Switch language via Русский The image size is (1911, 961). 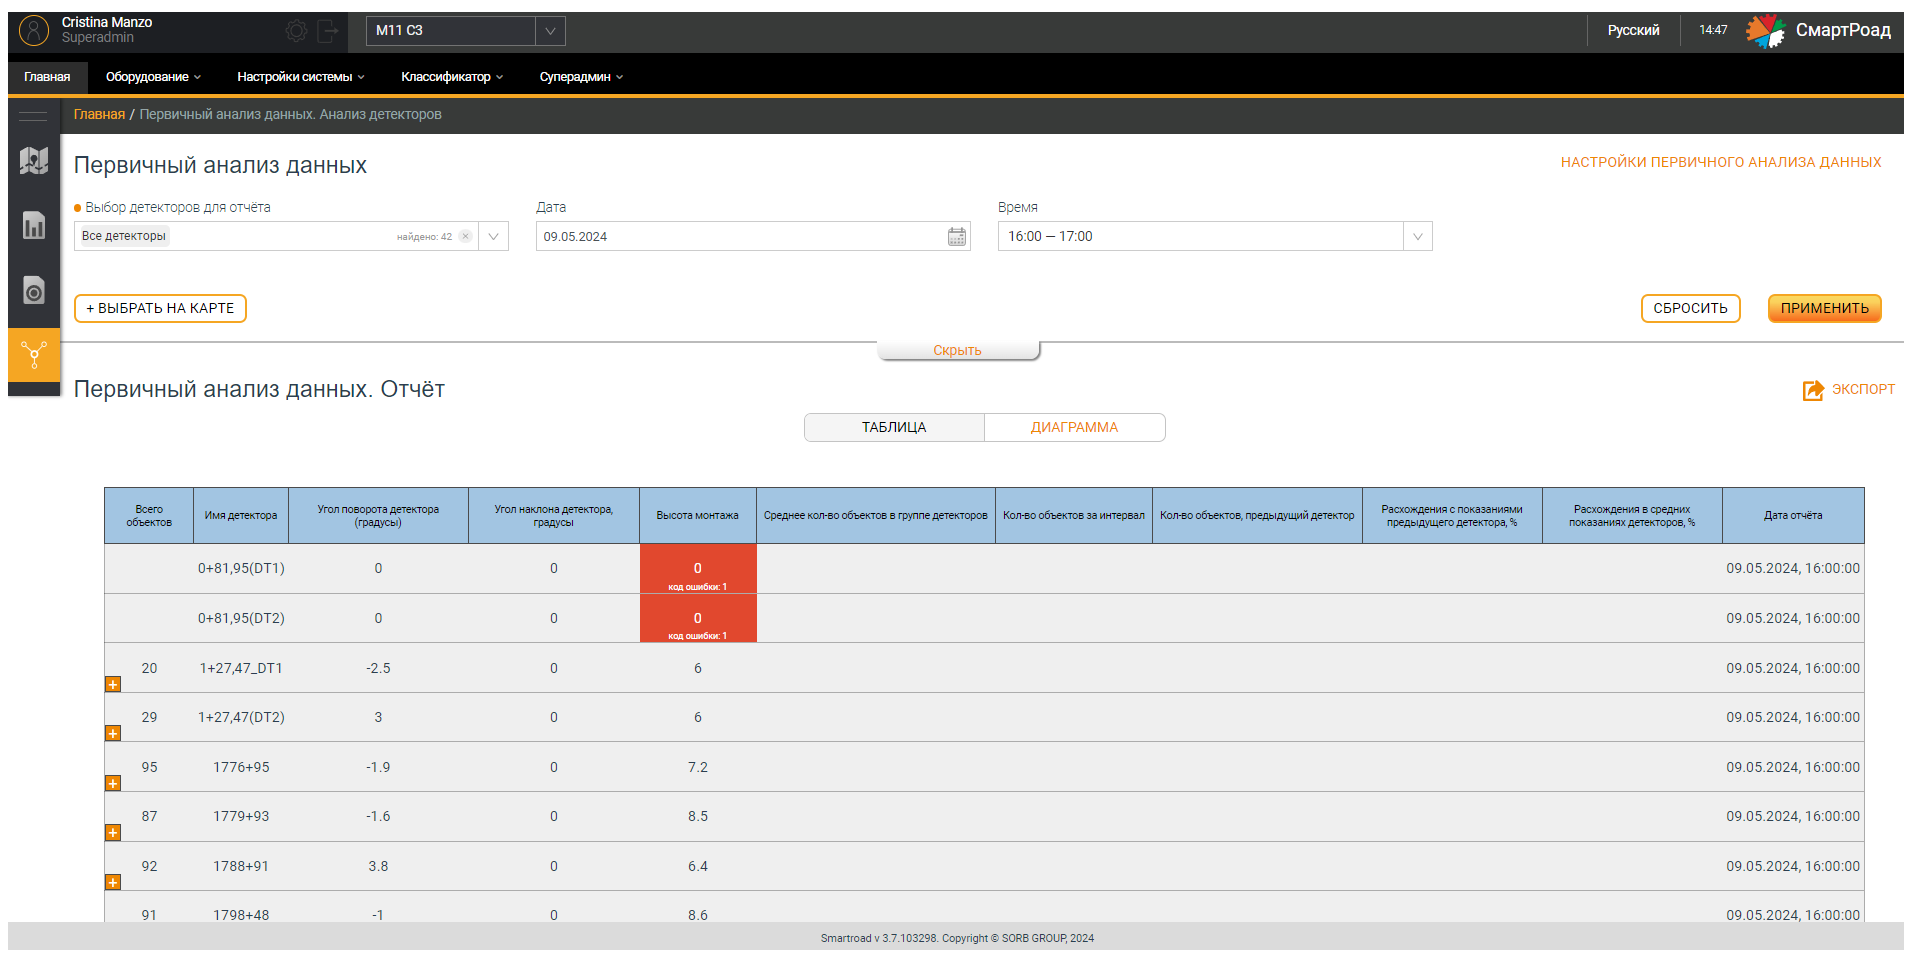tap(1633, 31)
